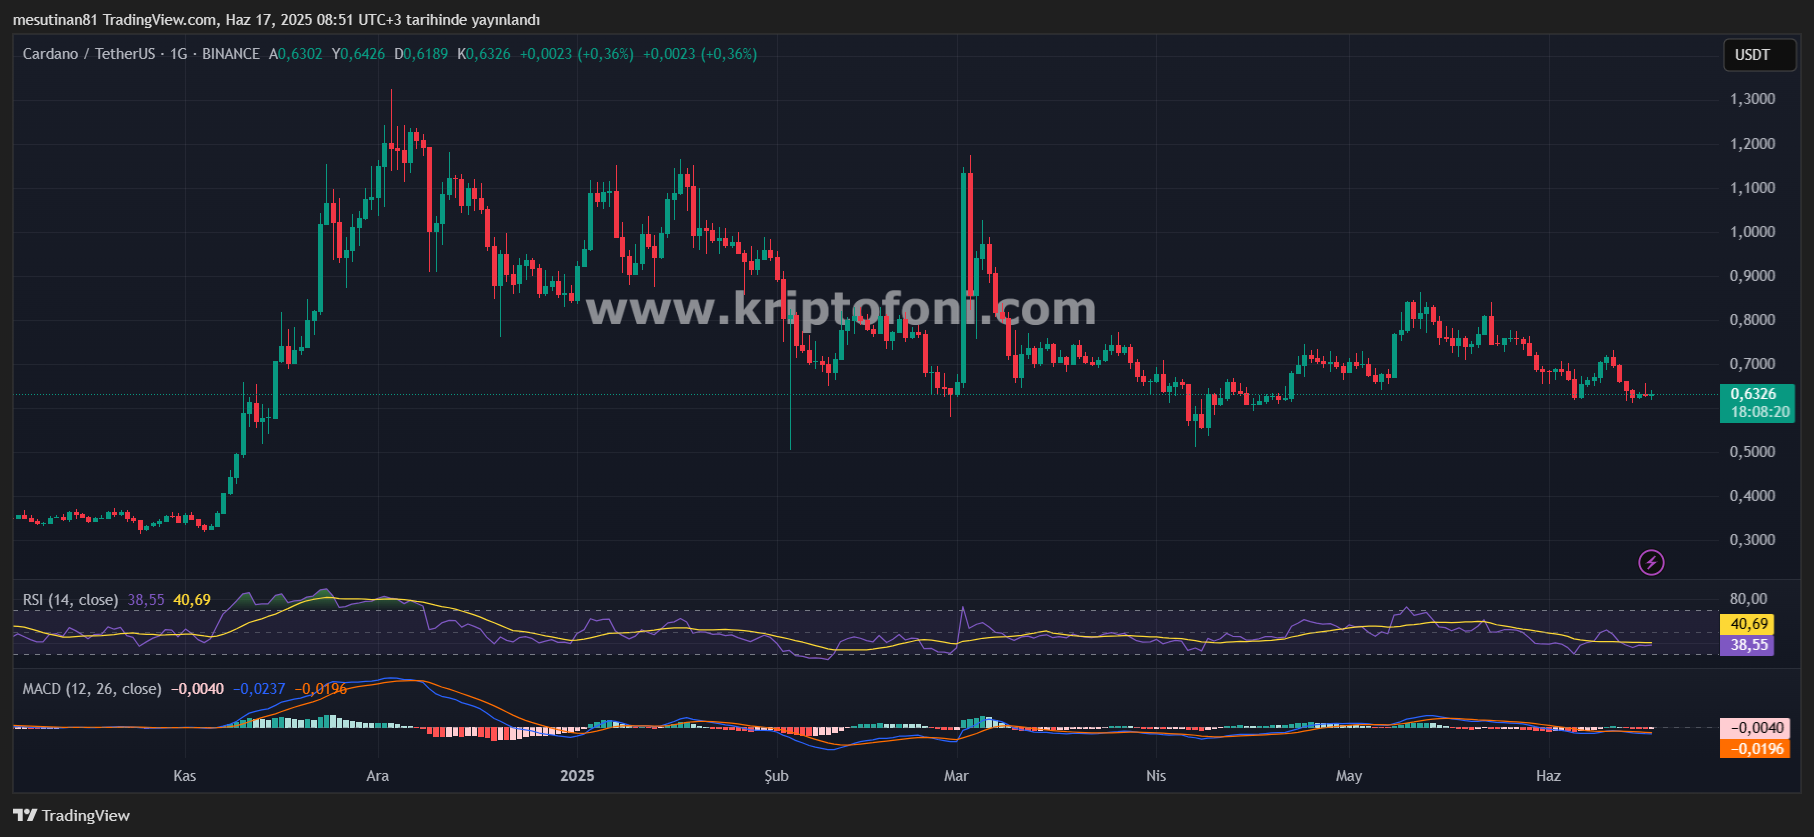This screenshot has width=1814, height=837.
Task: Click the Mar month label on time axis
Action: tap(956, 776)
